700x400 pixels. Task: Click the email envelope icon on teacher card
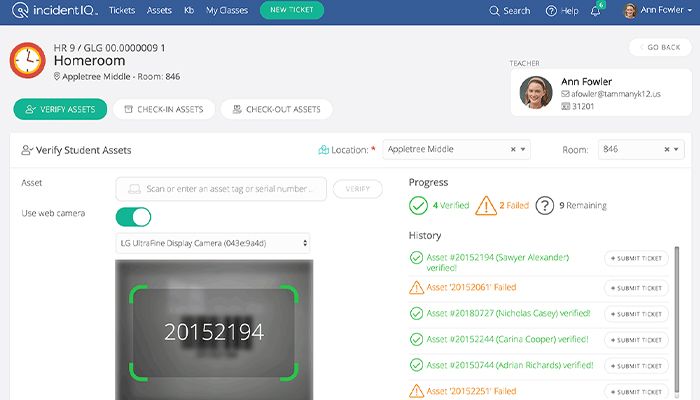tap(565, 94)
